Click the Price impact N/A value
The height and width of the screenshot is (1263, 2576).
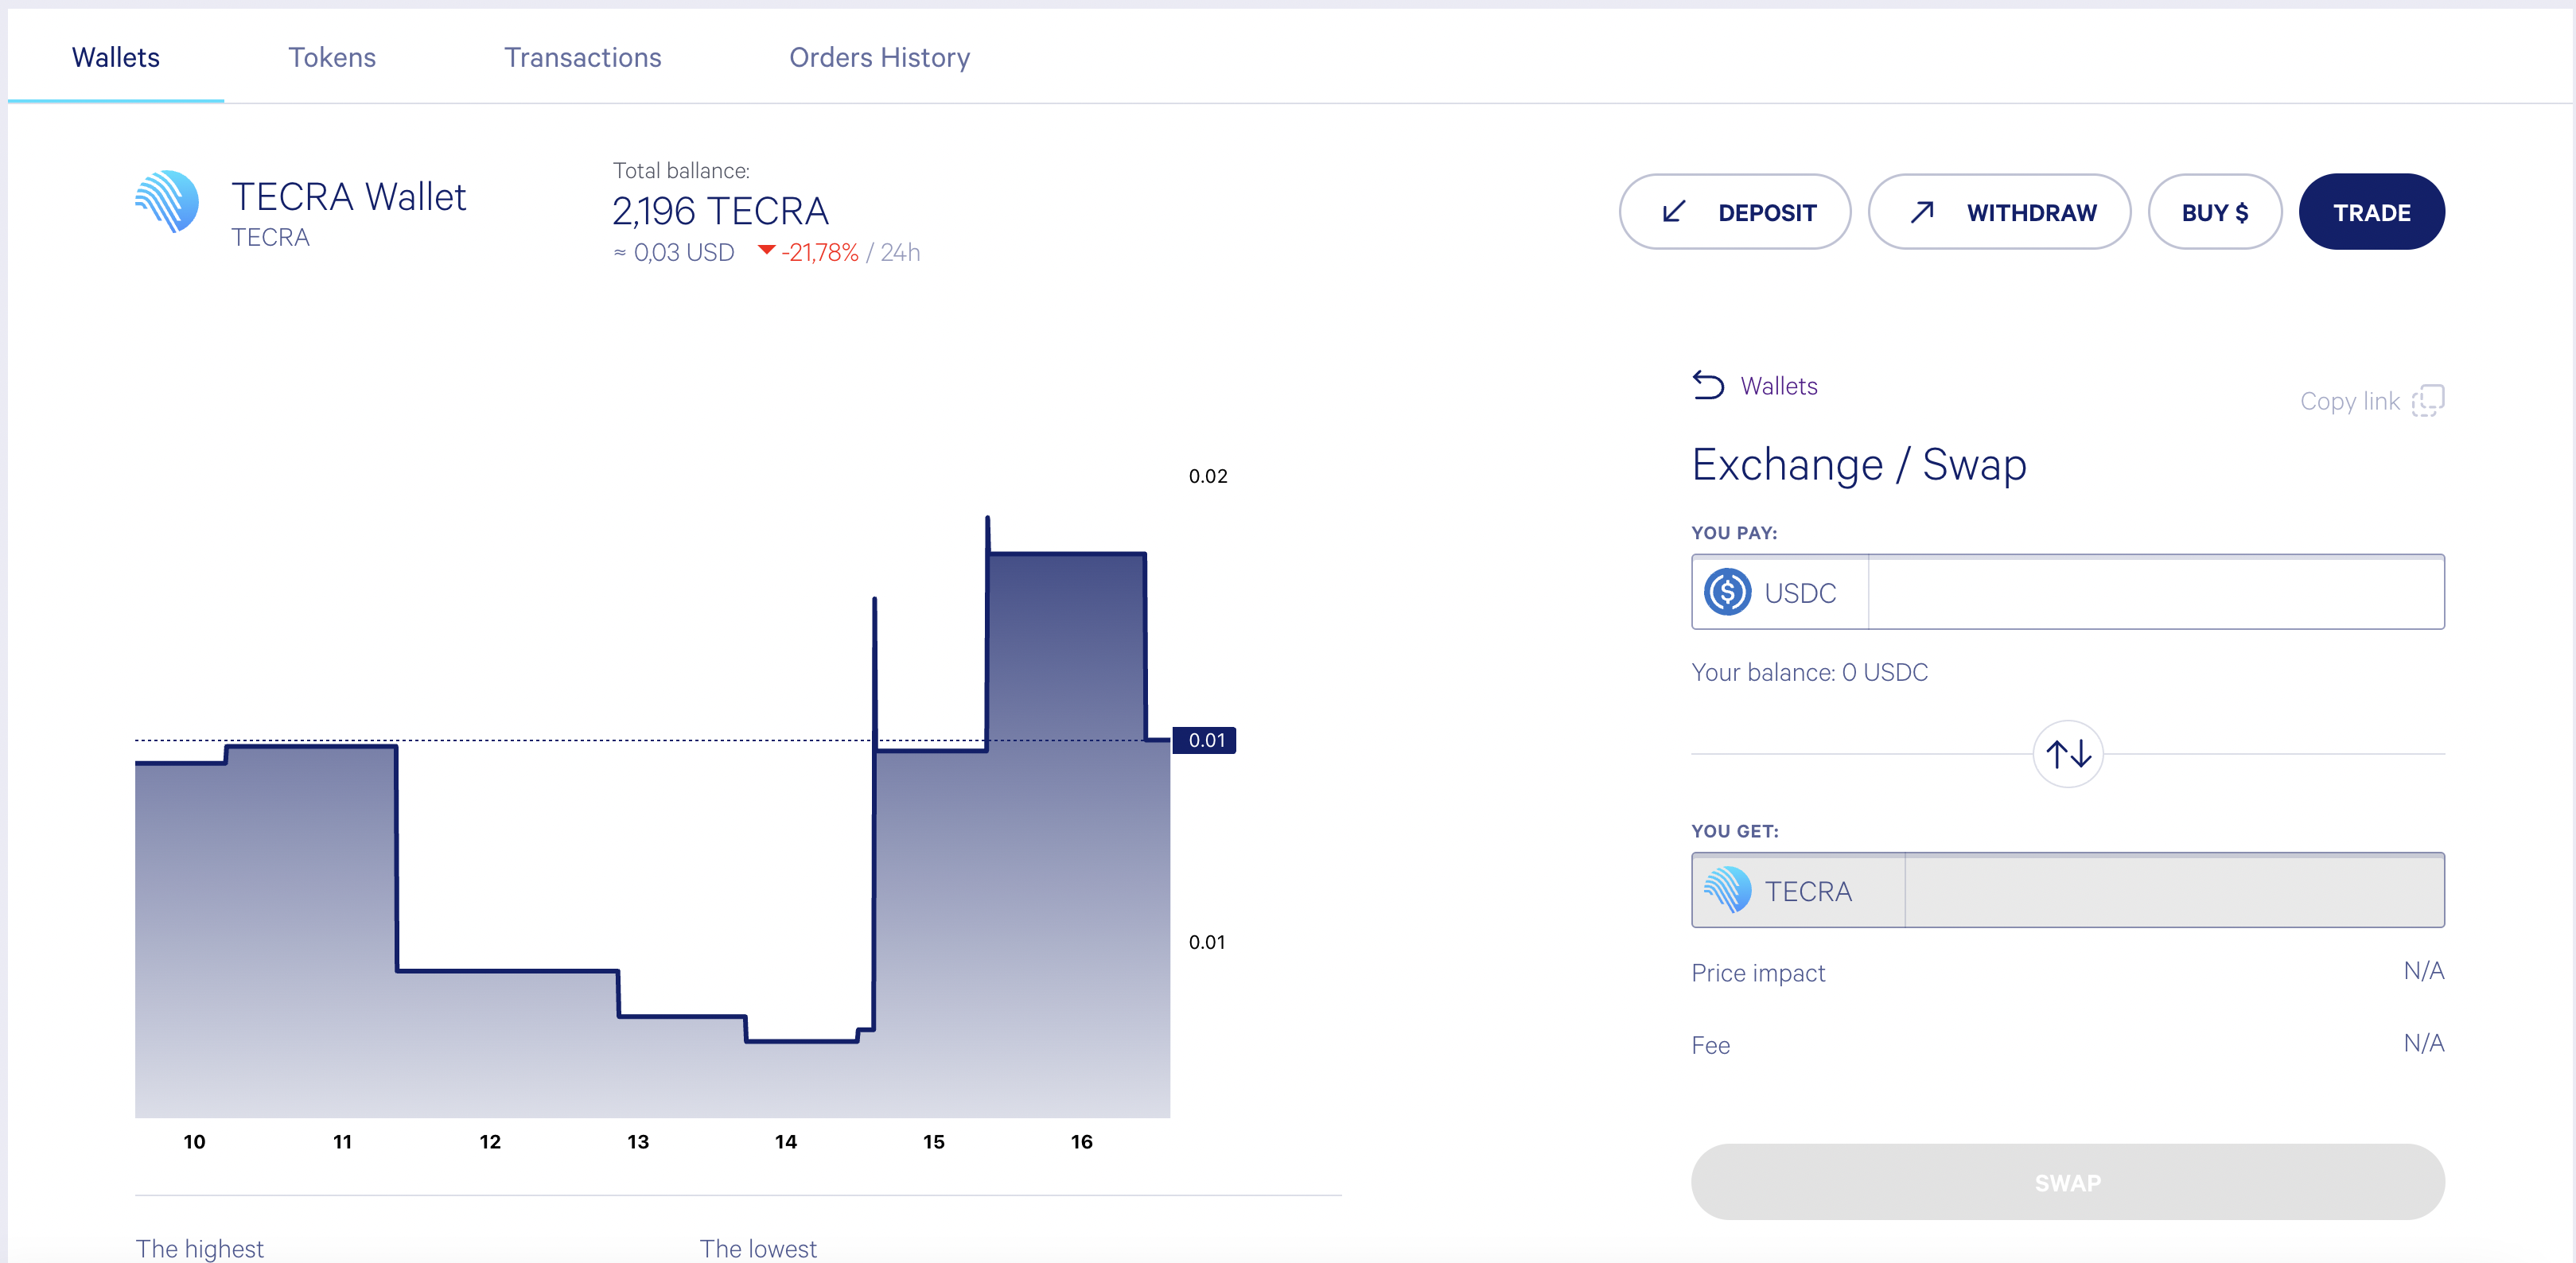click(x=2424, y=971)
